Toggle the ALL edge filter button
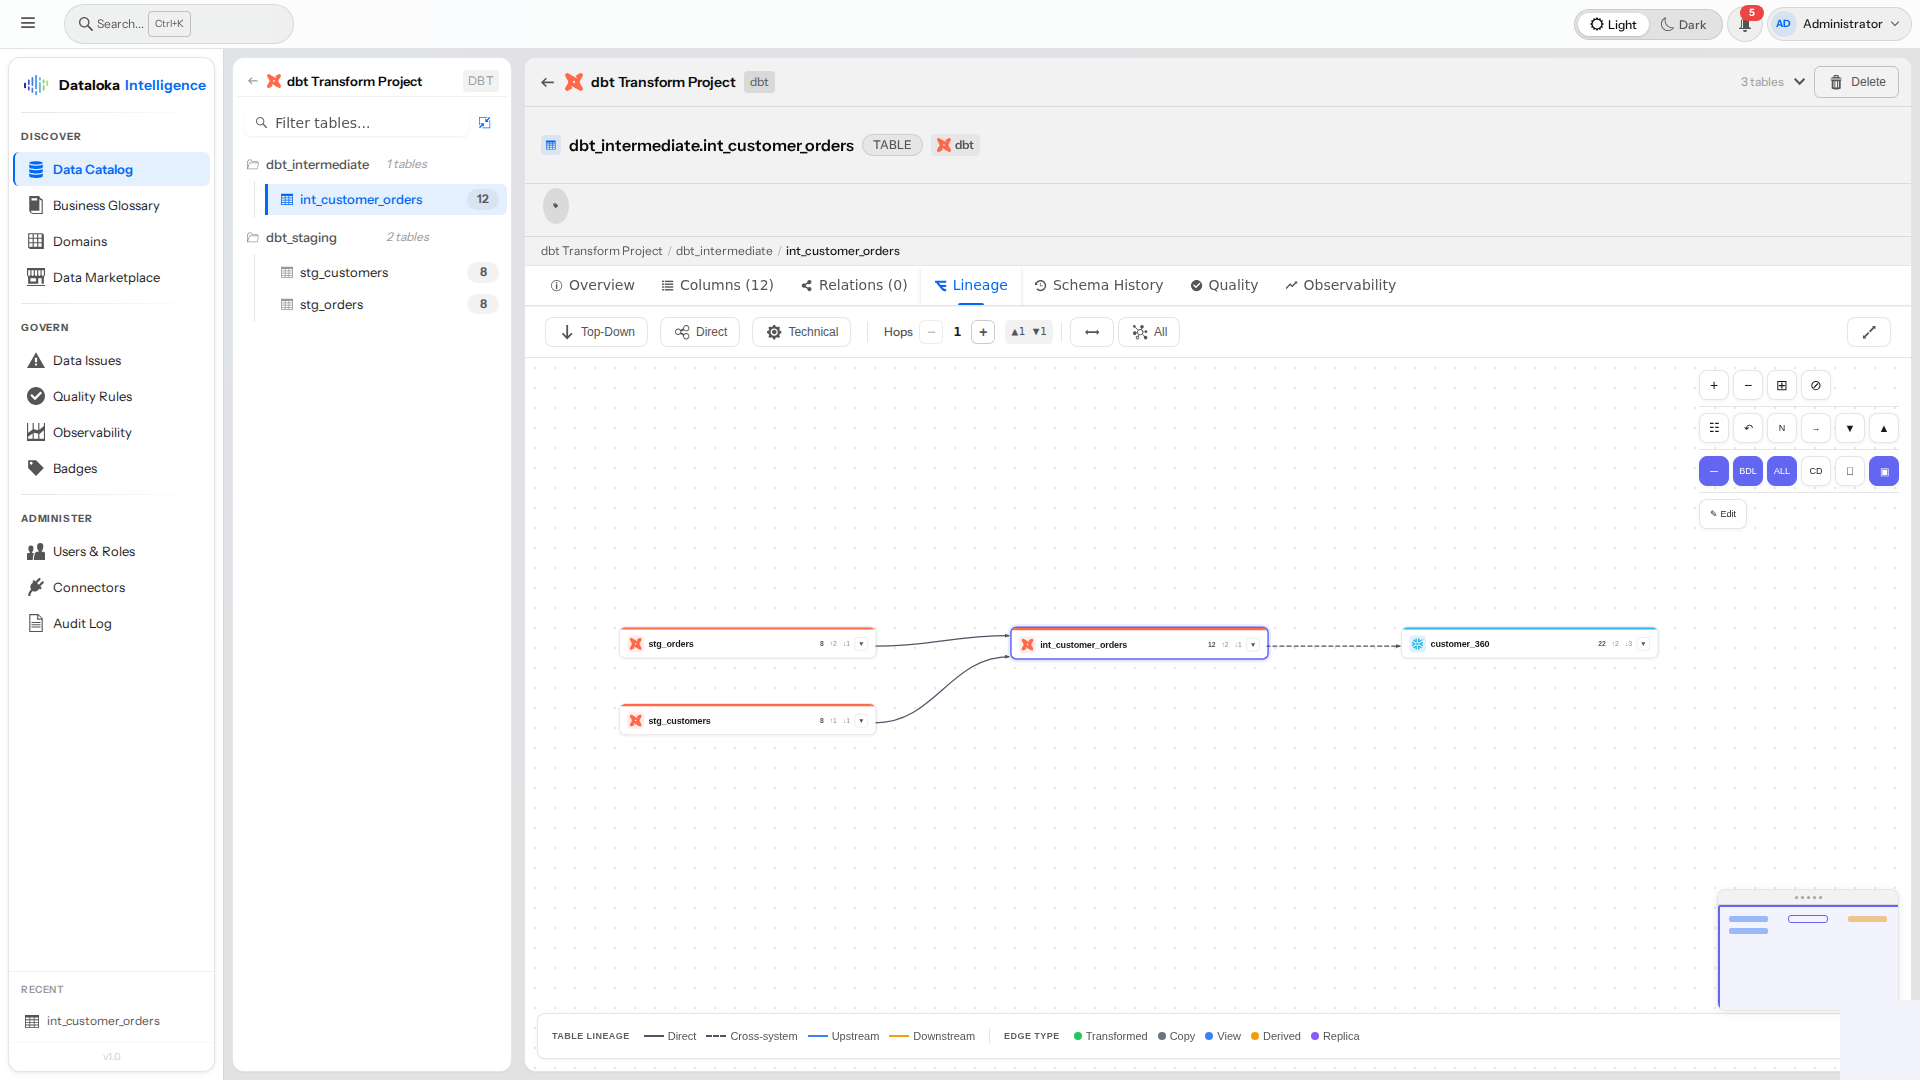The image size is (1920, 1080). pos(1782,471)
